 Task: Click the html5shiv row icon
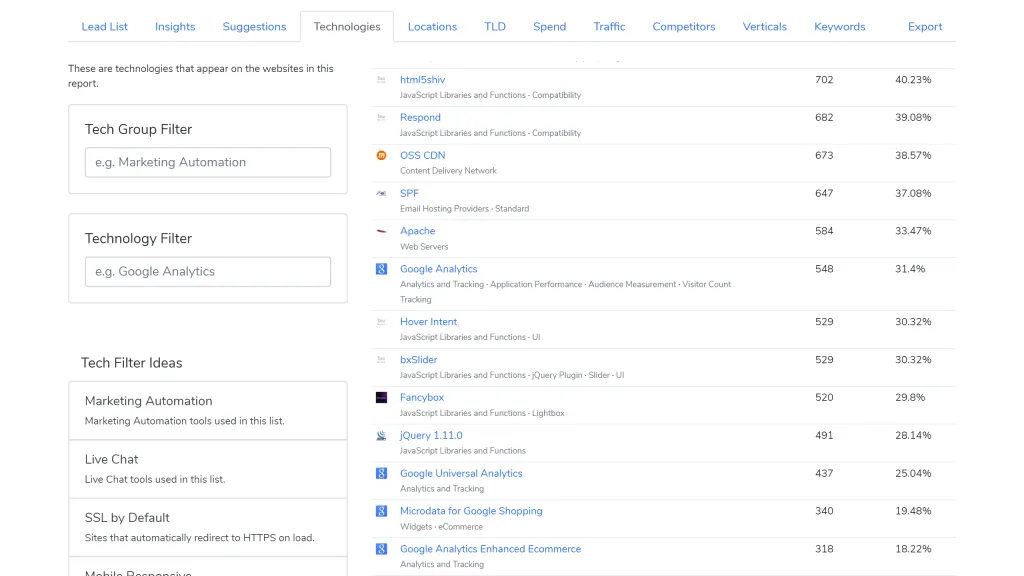tap(381, 80)
